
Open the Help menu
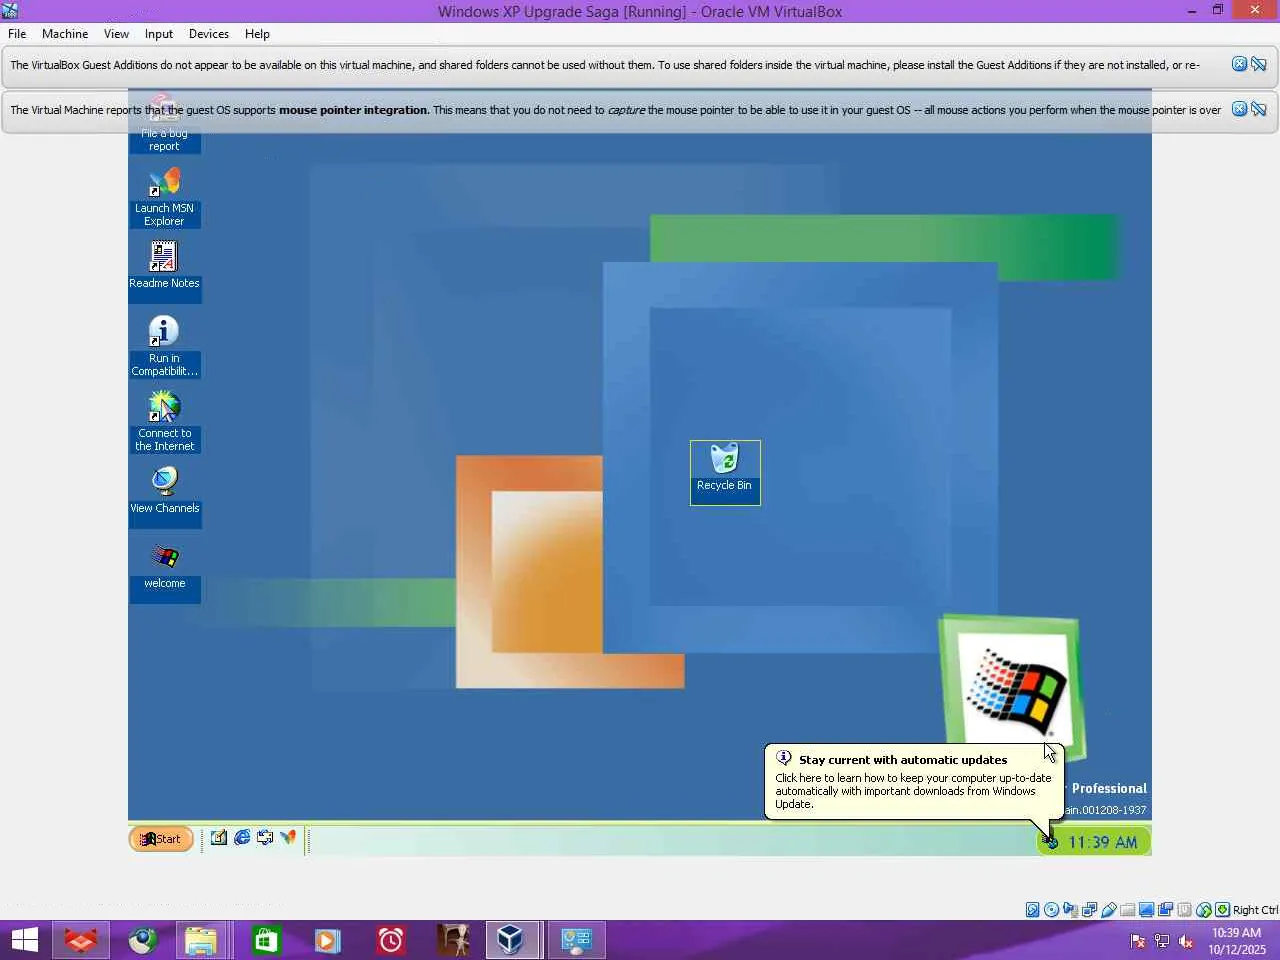pyautogui.click(x=257, y=33)
